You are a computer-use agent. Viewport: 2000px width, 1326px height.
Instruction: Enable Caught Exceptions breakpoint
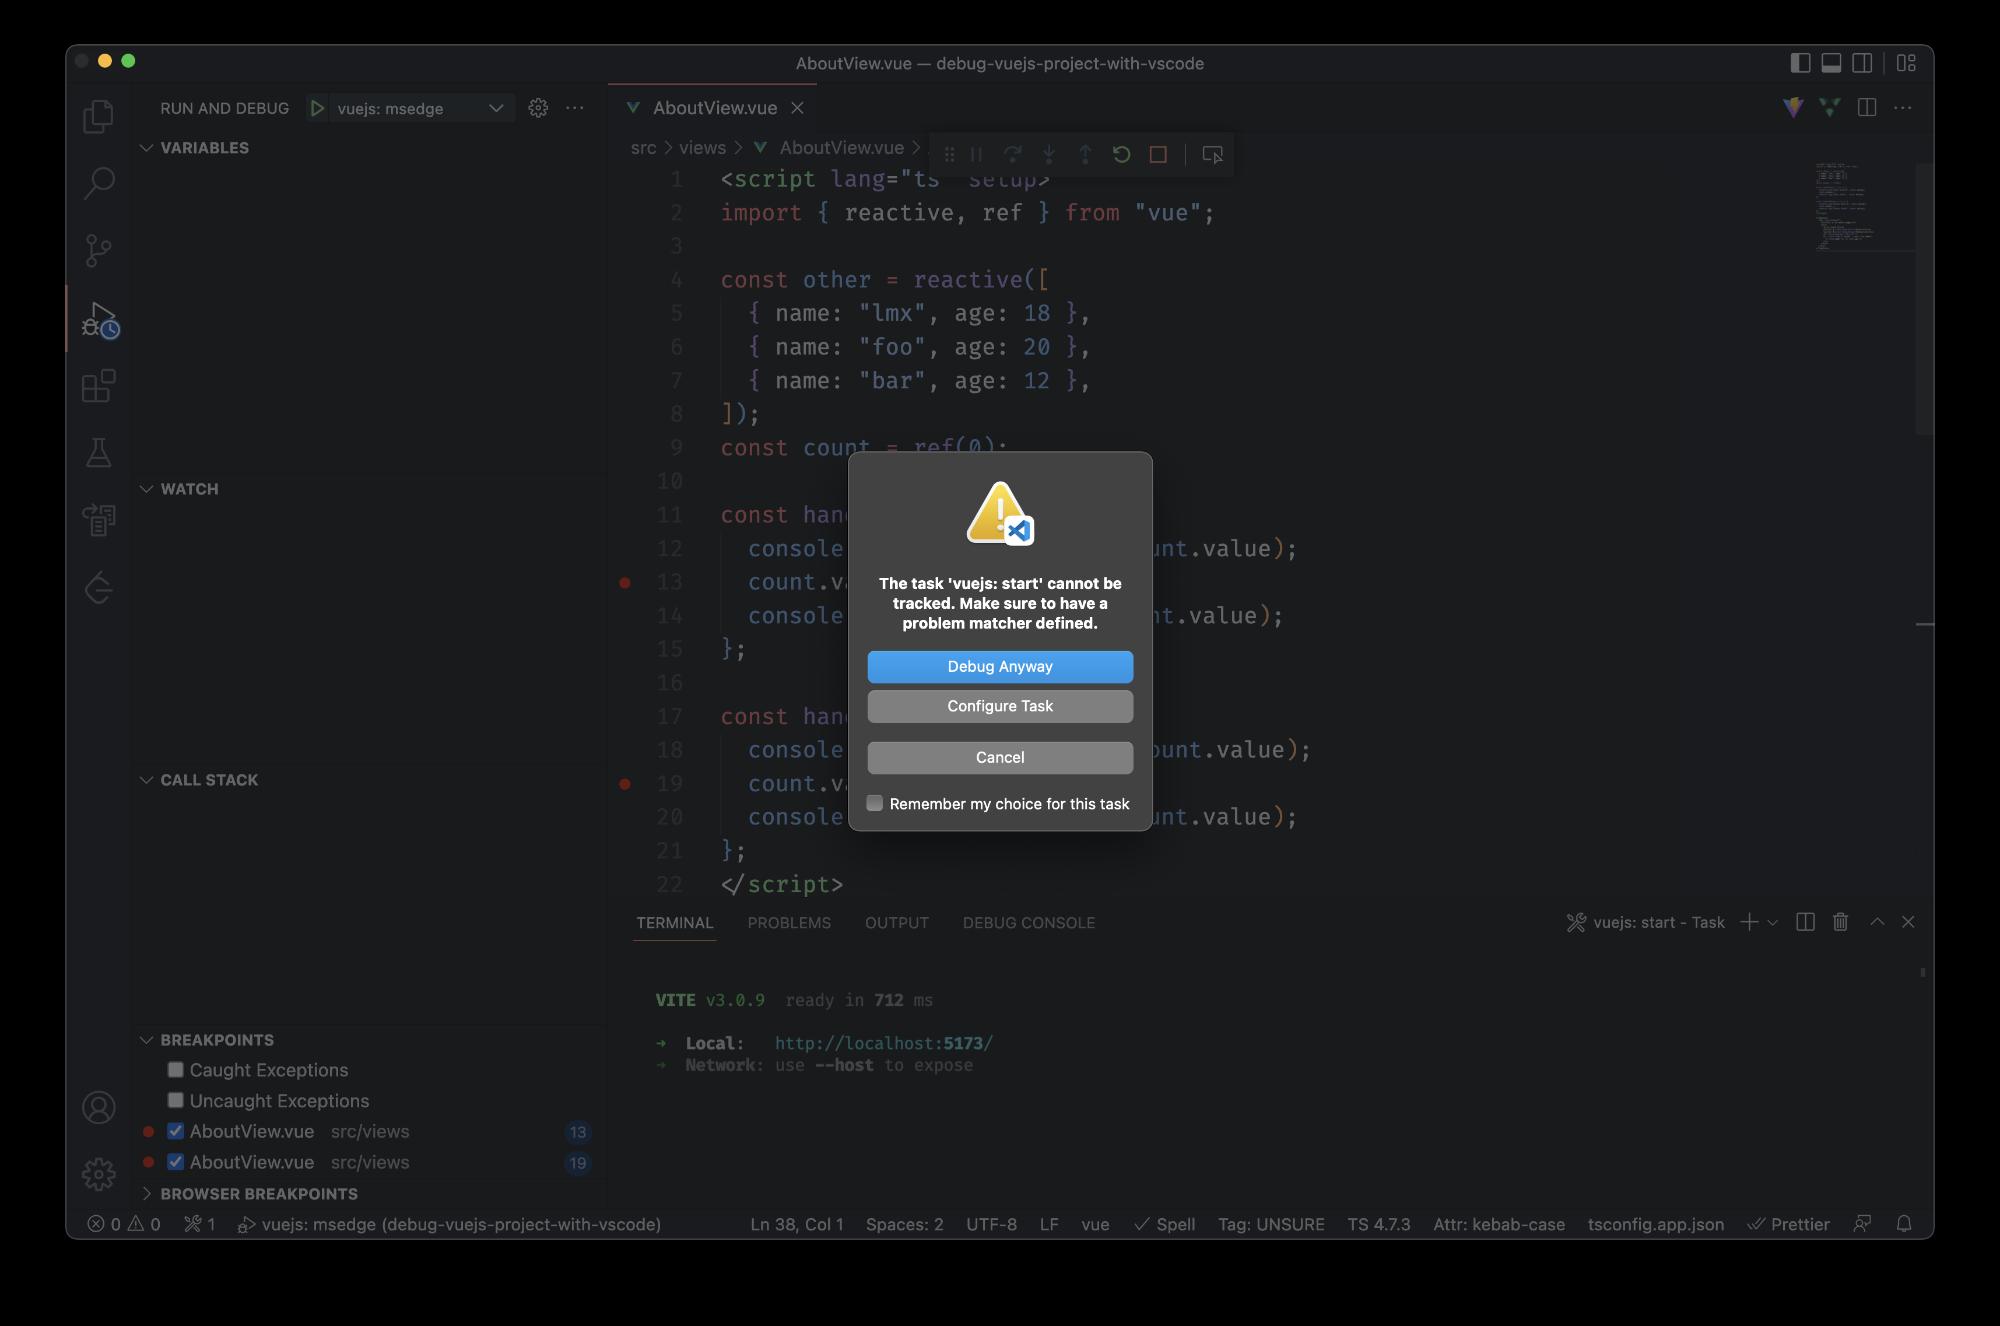click(176, 1070)
